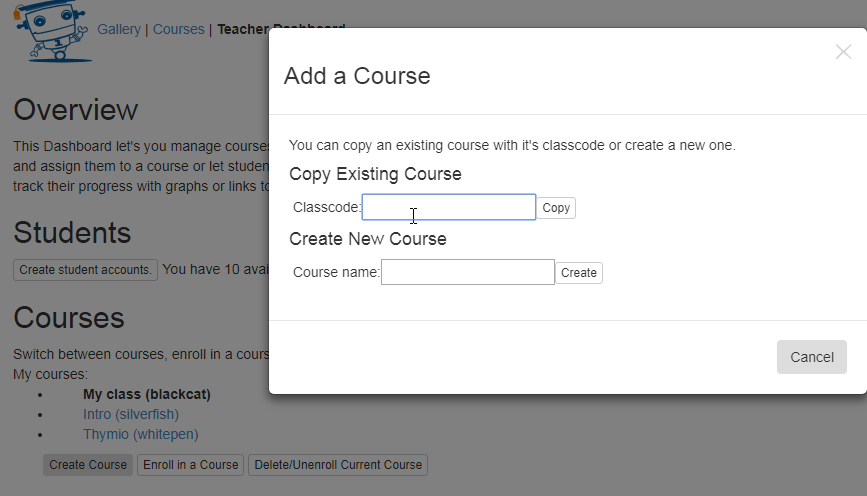Switch to the Intro (silverfish) course
867x496 pixels.
(130, 414)
